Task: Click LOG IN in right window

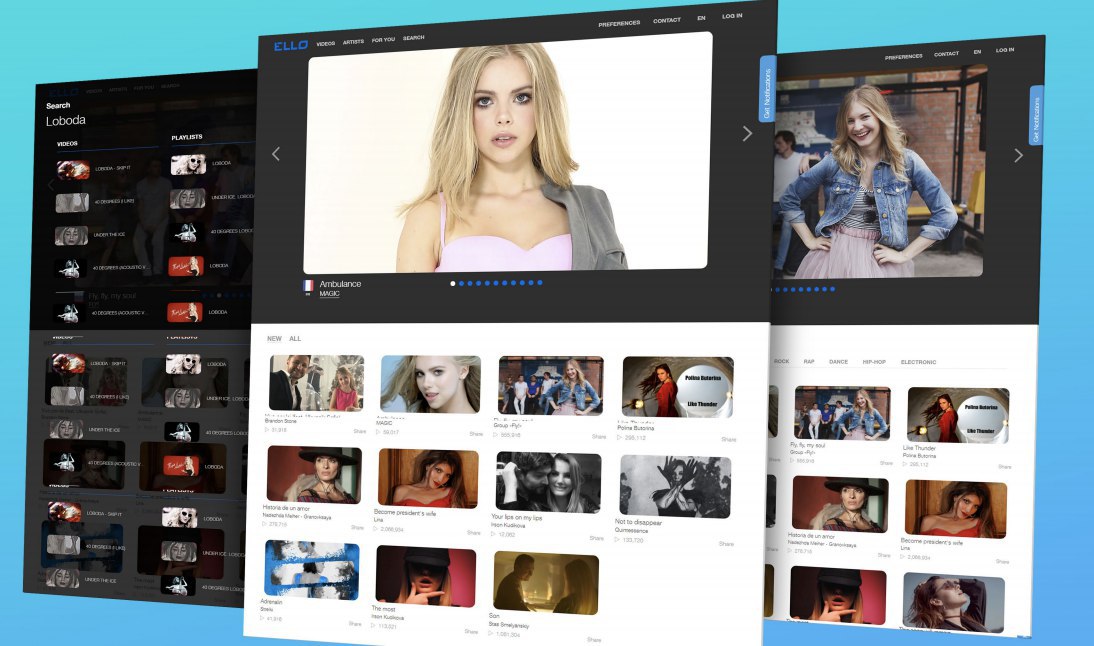Action: (x=1005, y=50)
